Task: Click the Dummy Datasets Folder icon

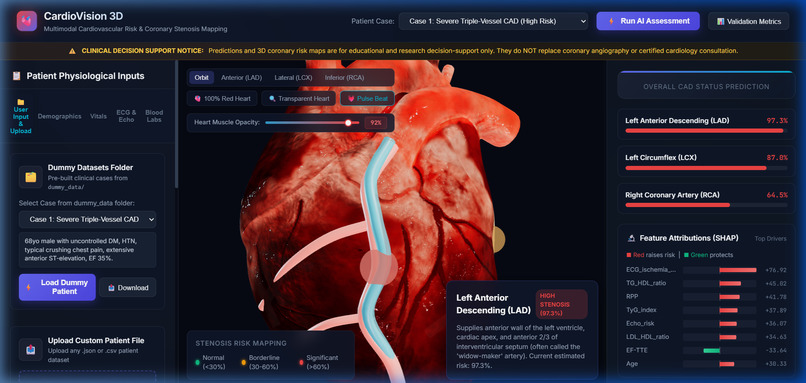Action: [x=31, y=177]
